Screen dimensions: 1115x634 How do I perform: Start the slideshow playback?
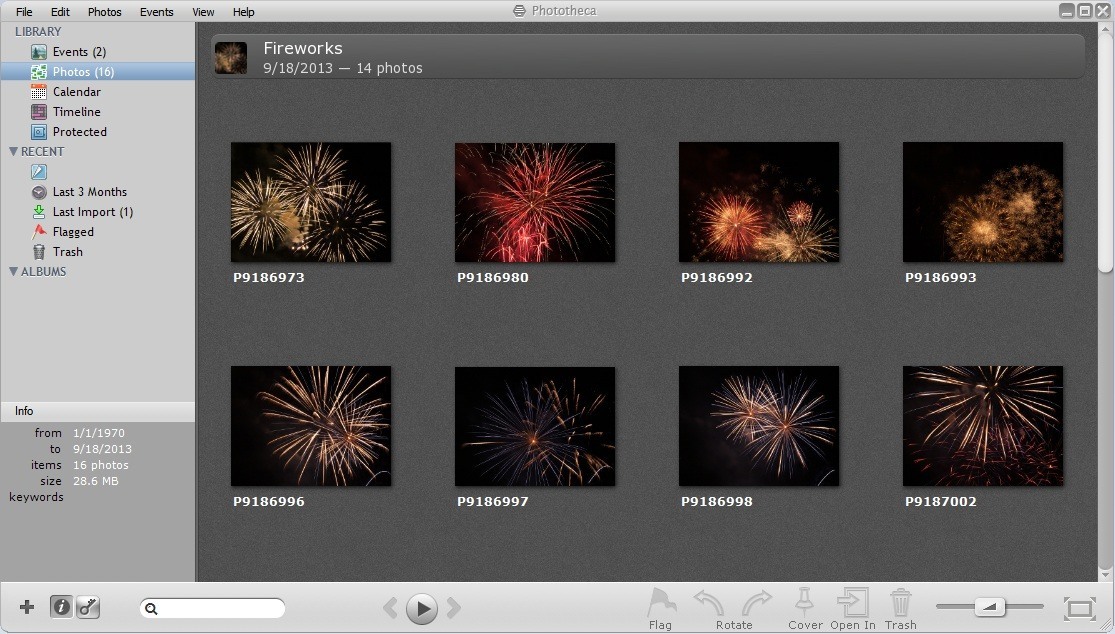point(421,607)
